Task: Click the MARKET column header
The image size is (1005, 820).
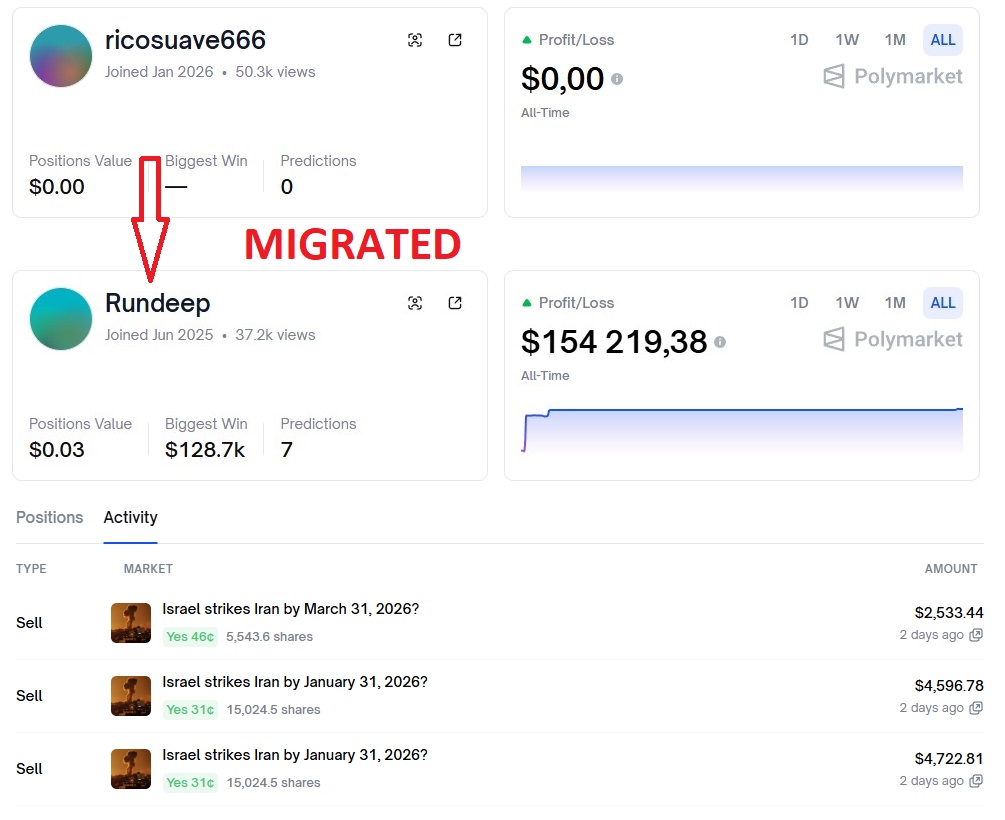Action: 148,569
